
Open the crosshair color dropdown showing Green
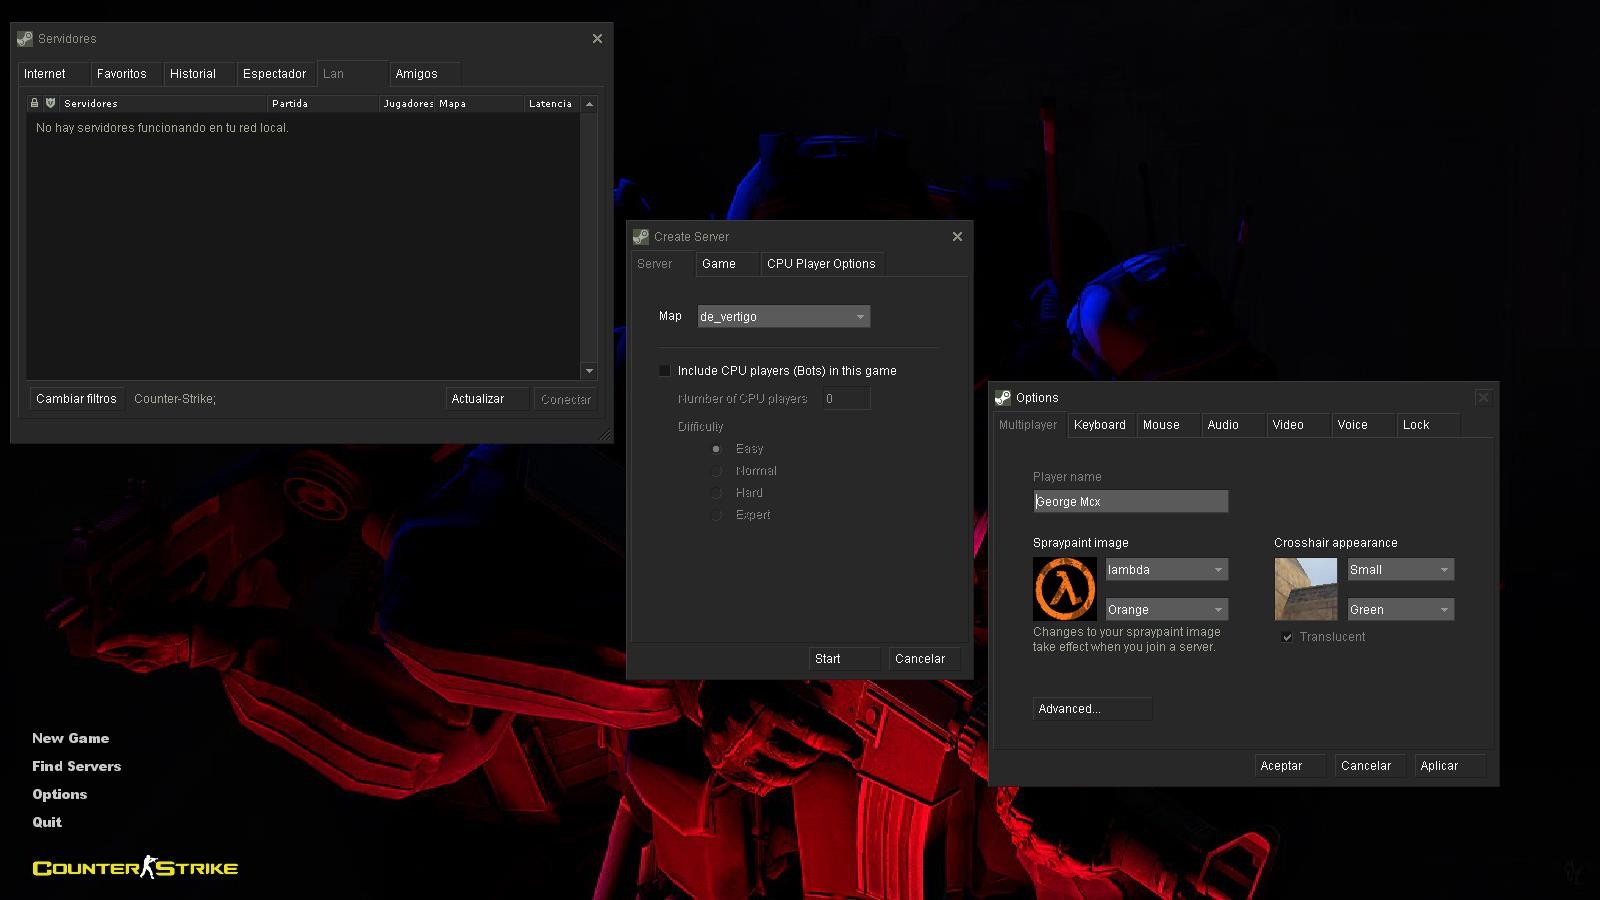click(1401, 610)
